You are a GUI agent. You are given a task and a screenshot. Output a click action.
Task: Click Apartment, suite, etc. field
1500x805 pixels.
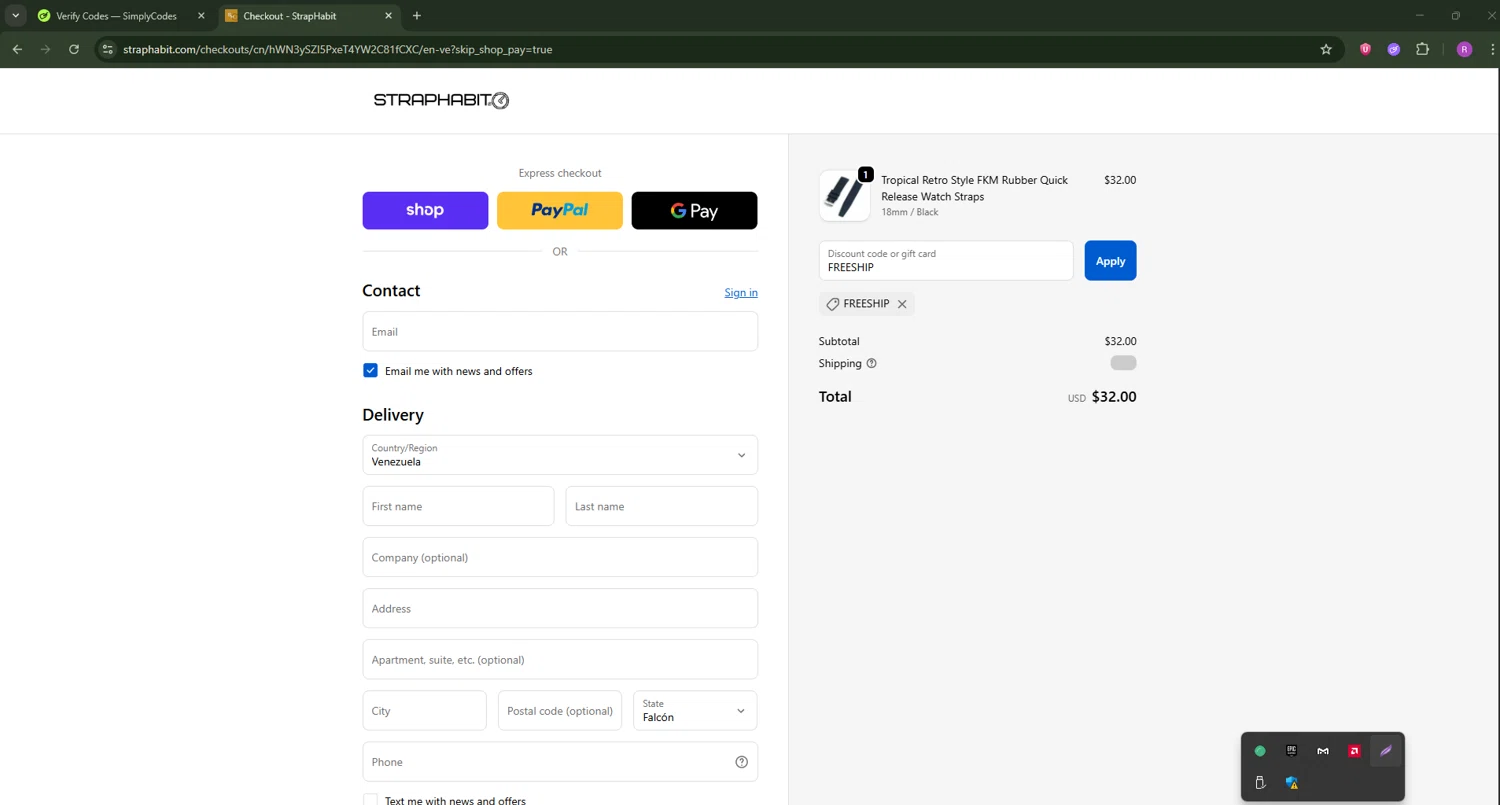tap(560, 660)
